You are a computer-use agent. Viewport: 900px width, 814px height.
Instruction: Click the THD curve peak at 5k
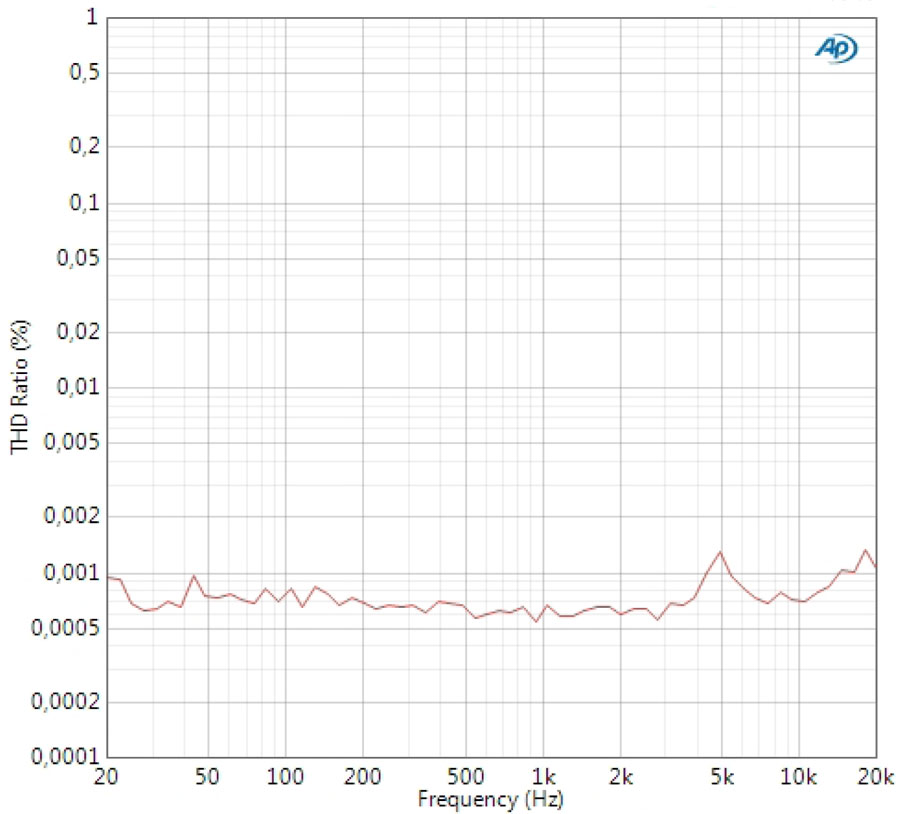pos(720,552)
